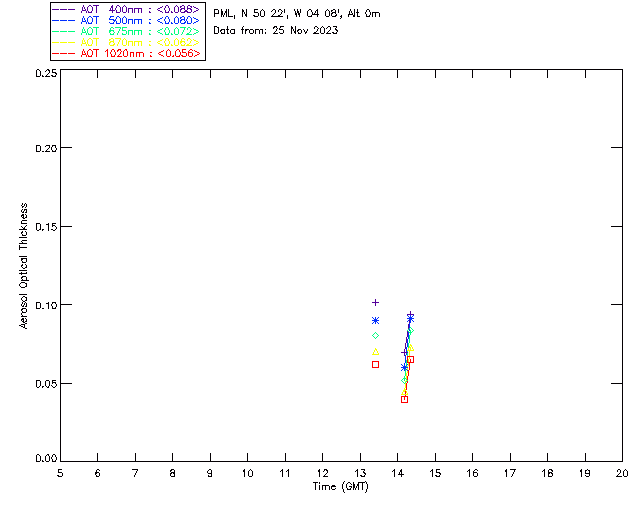Click the y-axis tick label 0.25

(46, 73)
